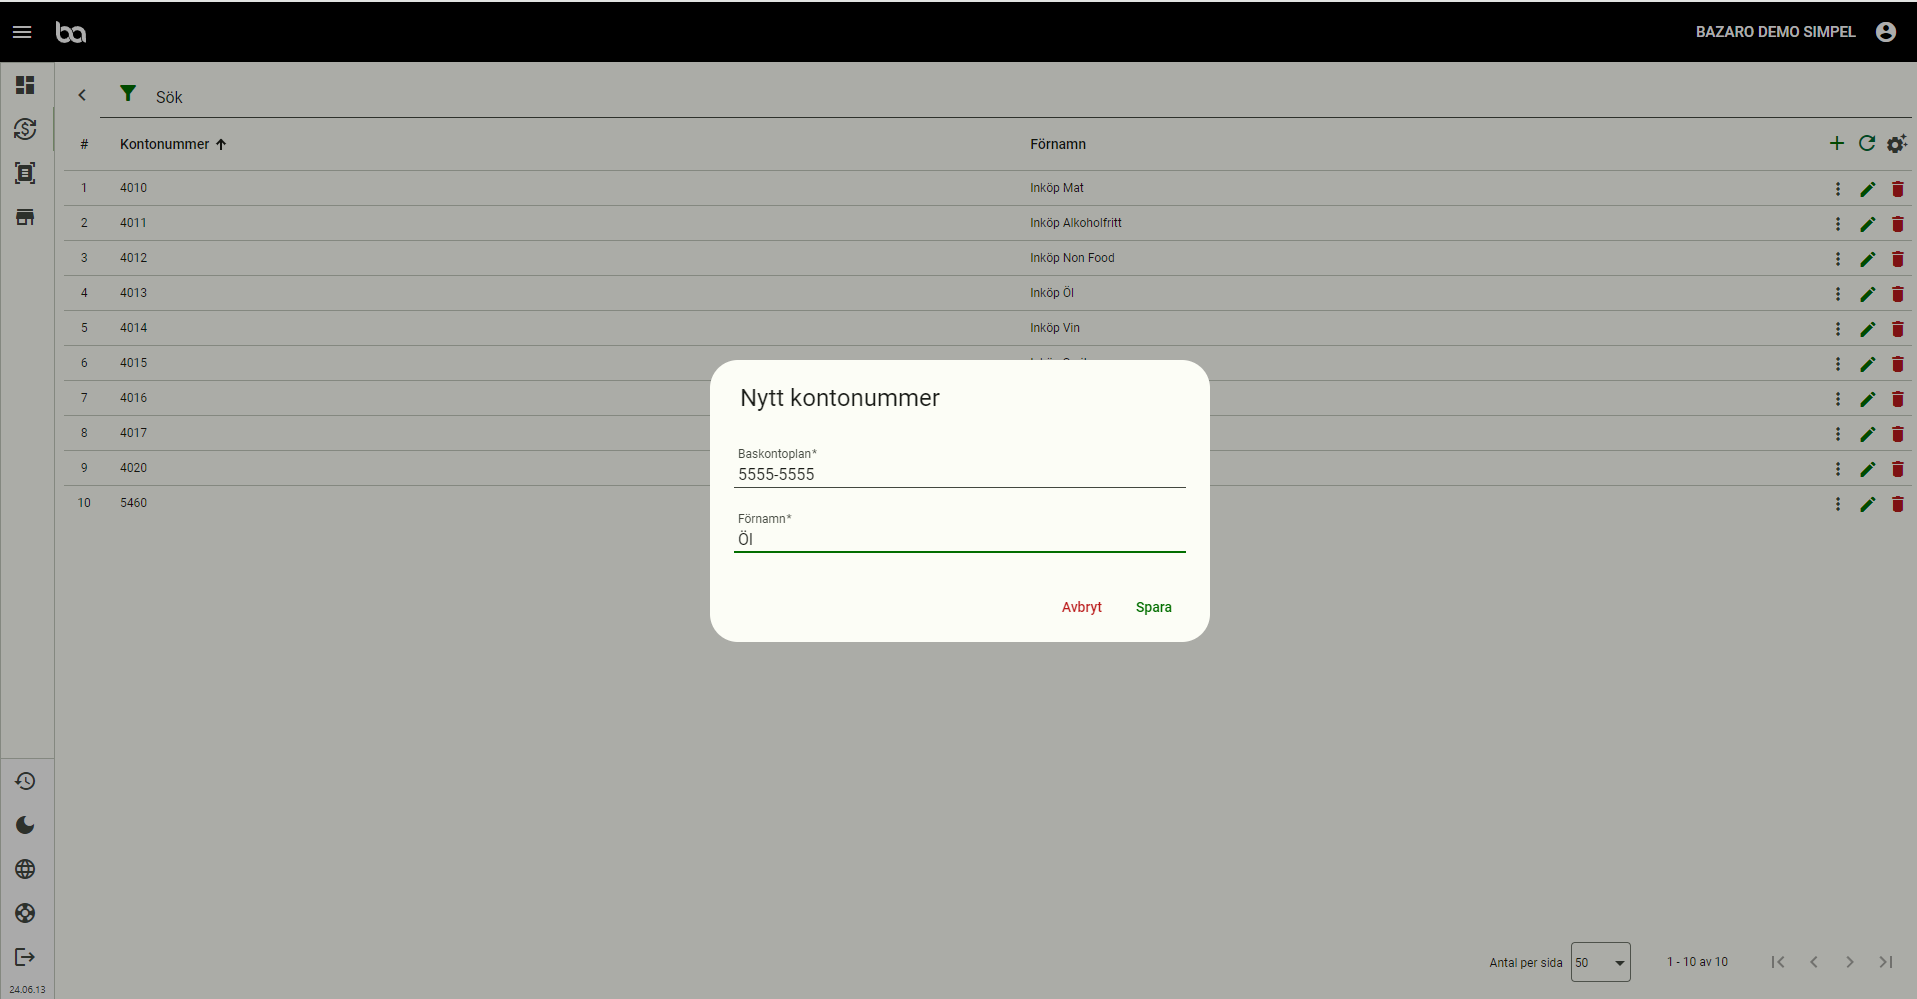Open the support lifebuoy icon

pyautogui.click(x=25, y=913)
